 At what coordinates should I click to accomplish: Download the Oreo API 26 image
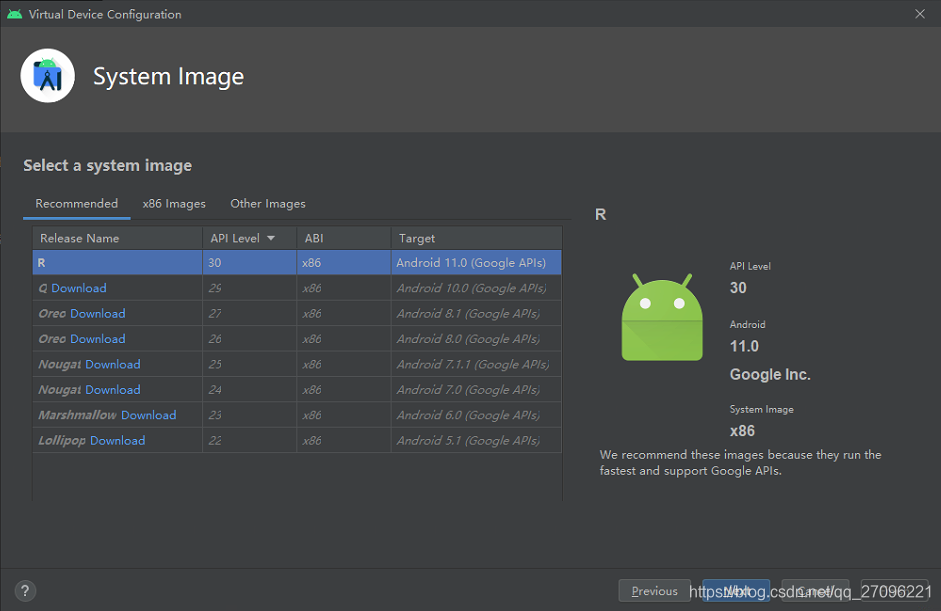[98, 339]
